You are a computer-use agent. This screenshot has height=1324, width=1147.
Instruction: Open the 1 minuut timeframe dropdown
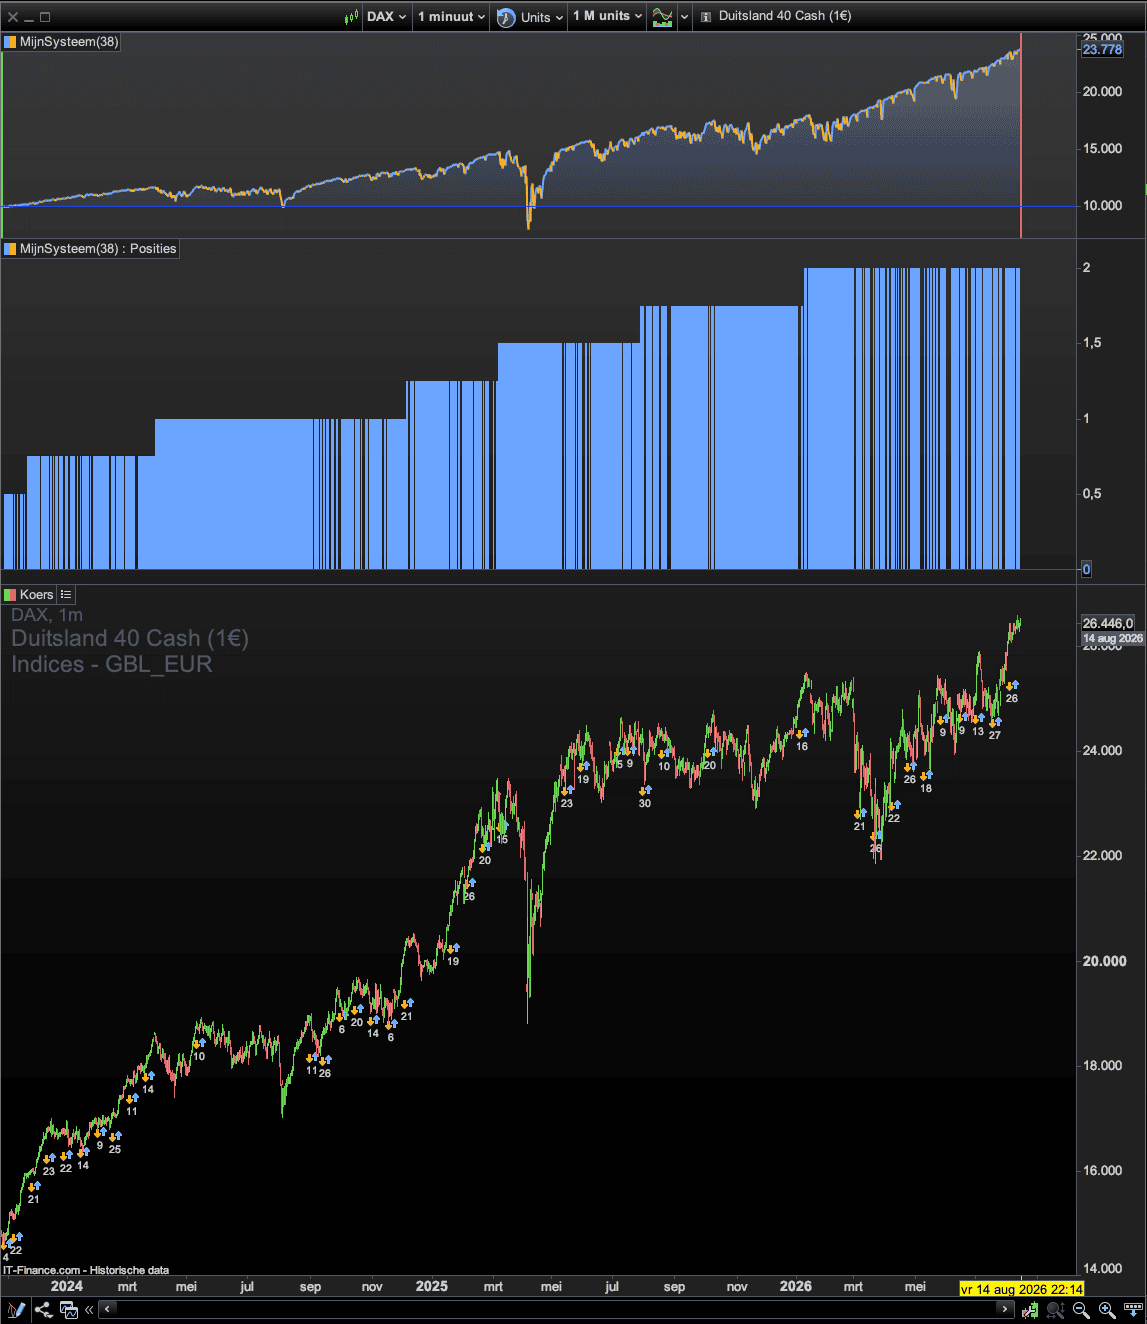(x=452, y=16)
